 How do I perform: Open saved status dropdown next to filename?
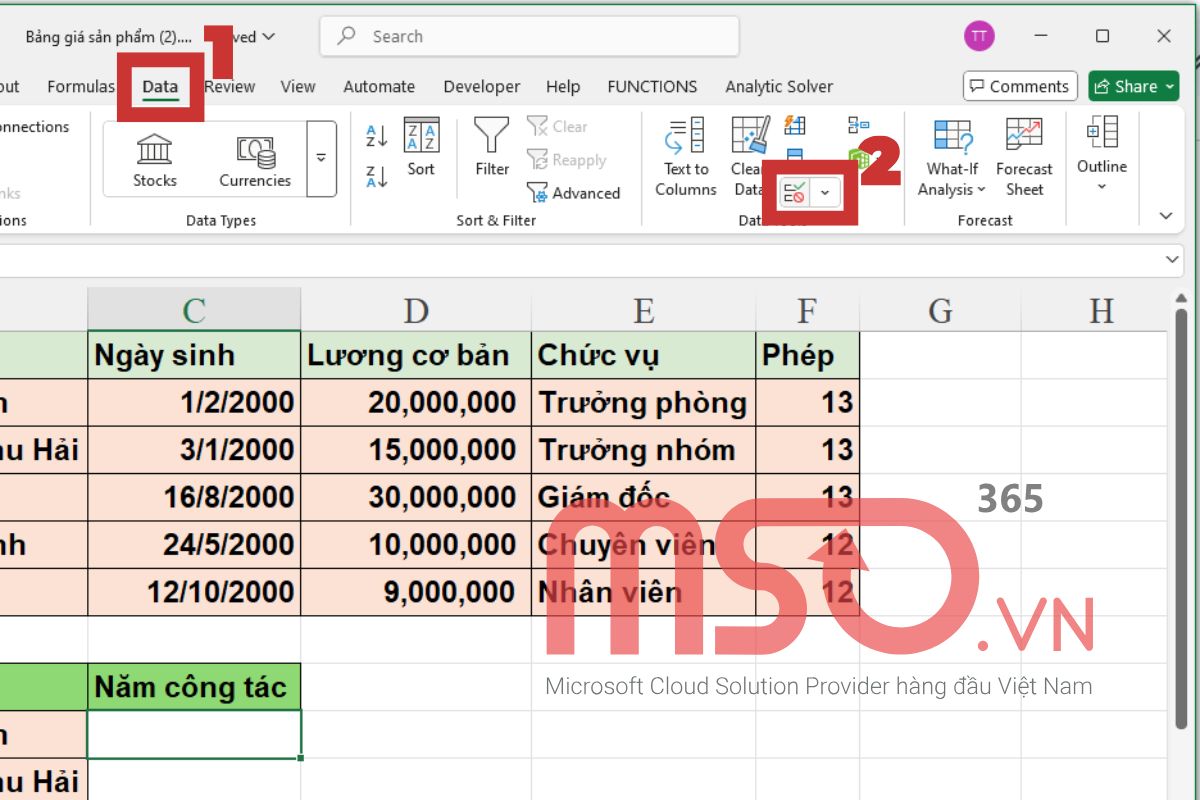[268, 37]
